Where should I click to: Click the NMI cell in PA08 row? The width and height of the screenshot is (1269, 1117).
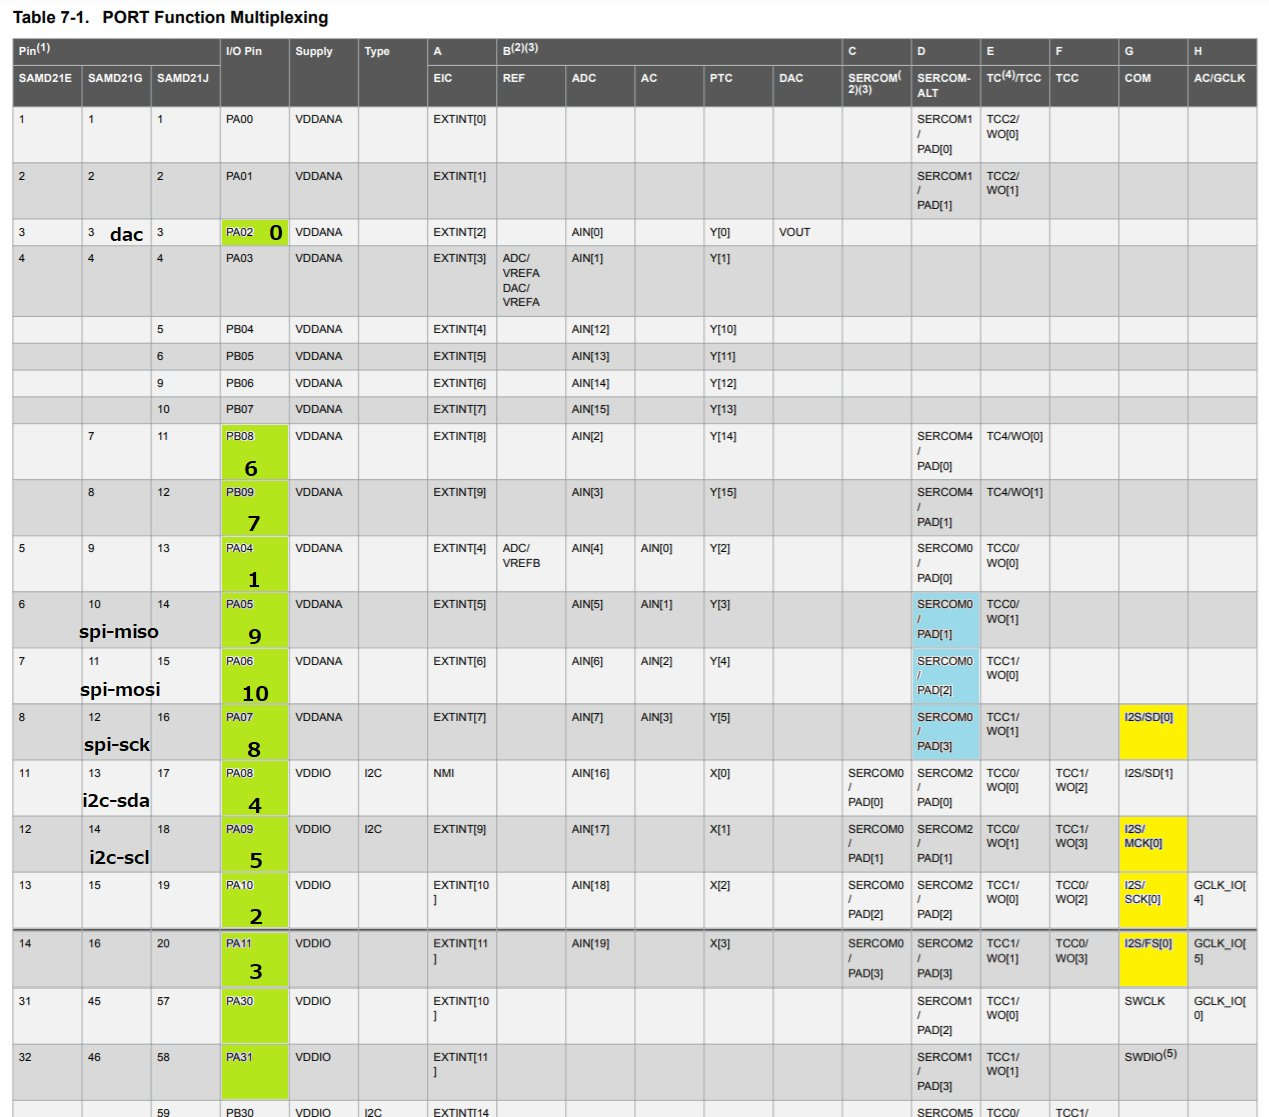[461, 788]
